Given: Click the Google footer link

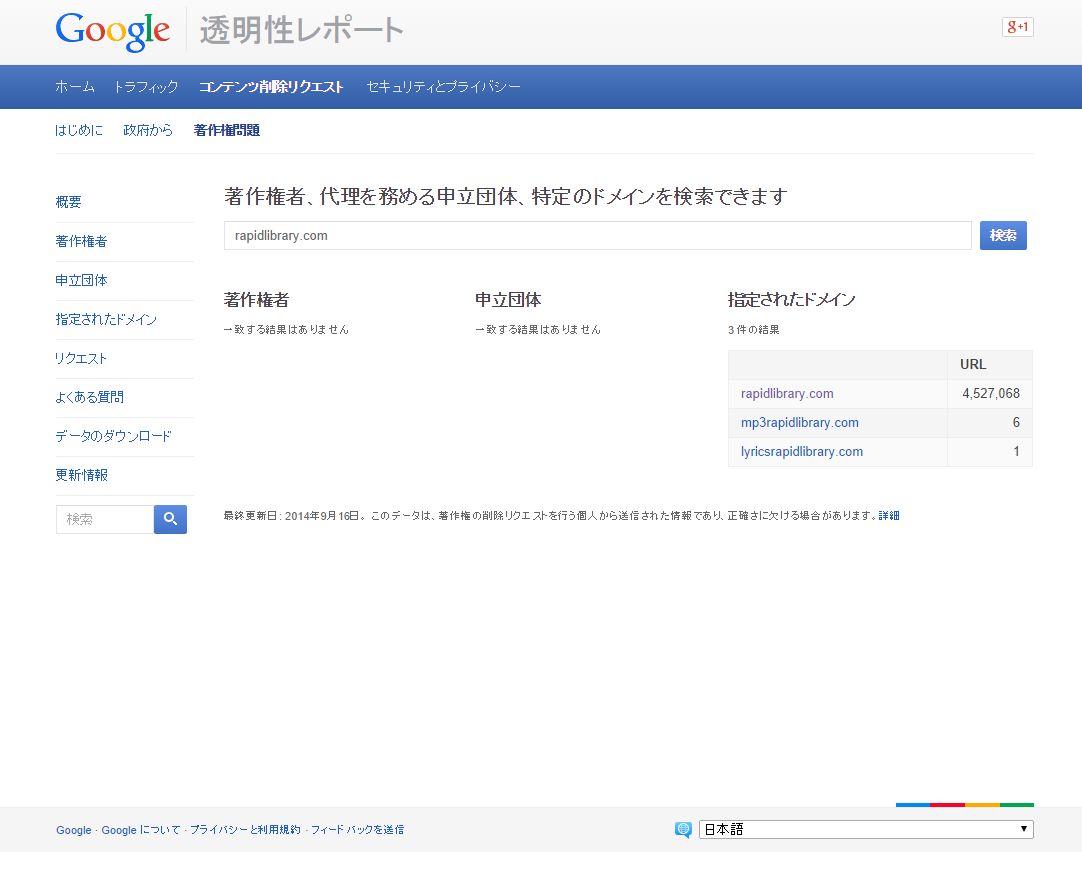Looking at the screenshot, I should click(x=74, y=830).
